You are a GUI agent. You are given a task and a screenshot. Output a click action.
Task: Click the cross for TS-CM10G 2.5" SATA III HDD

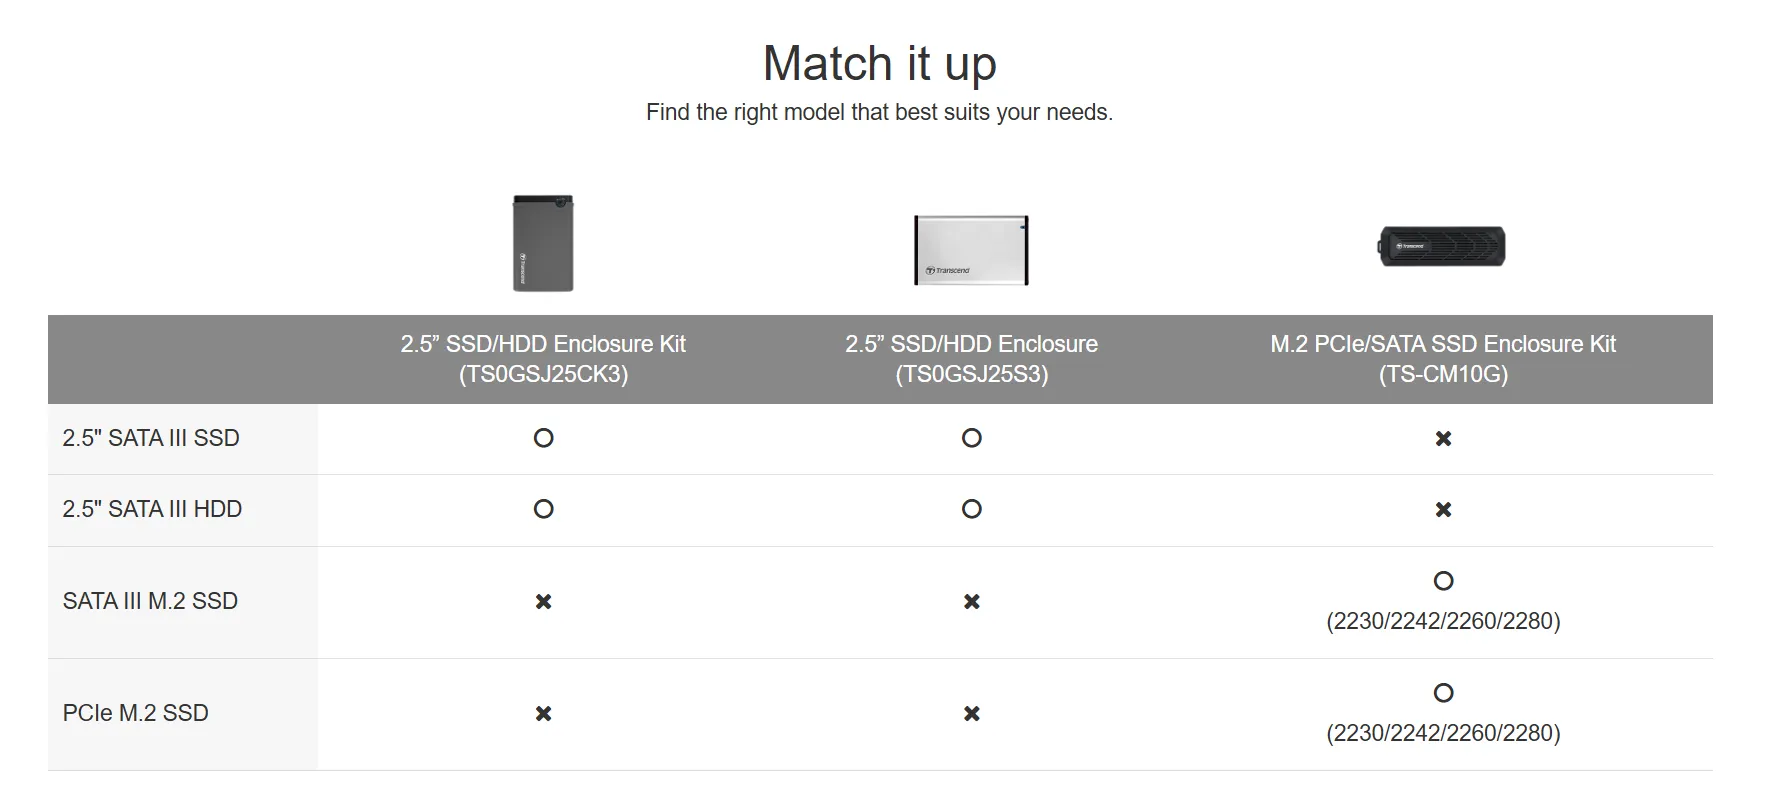(1443, 510)
